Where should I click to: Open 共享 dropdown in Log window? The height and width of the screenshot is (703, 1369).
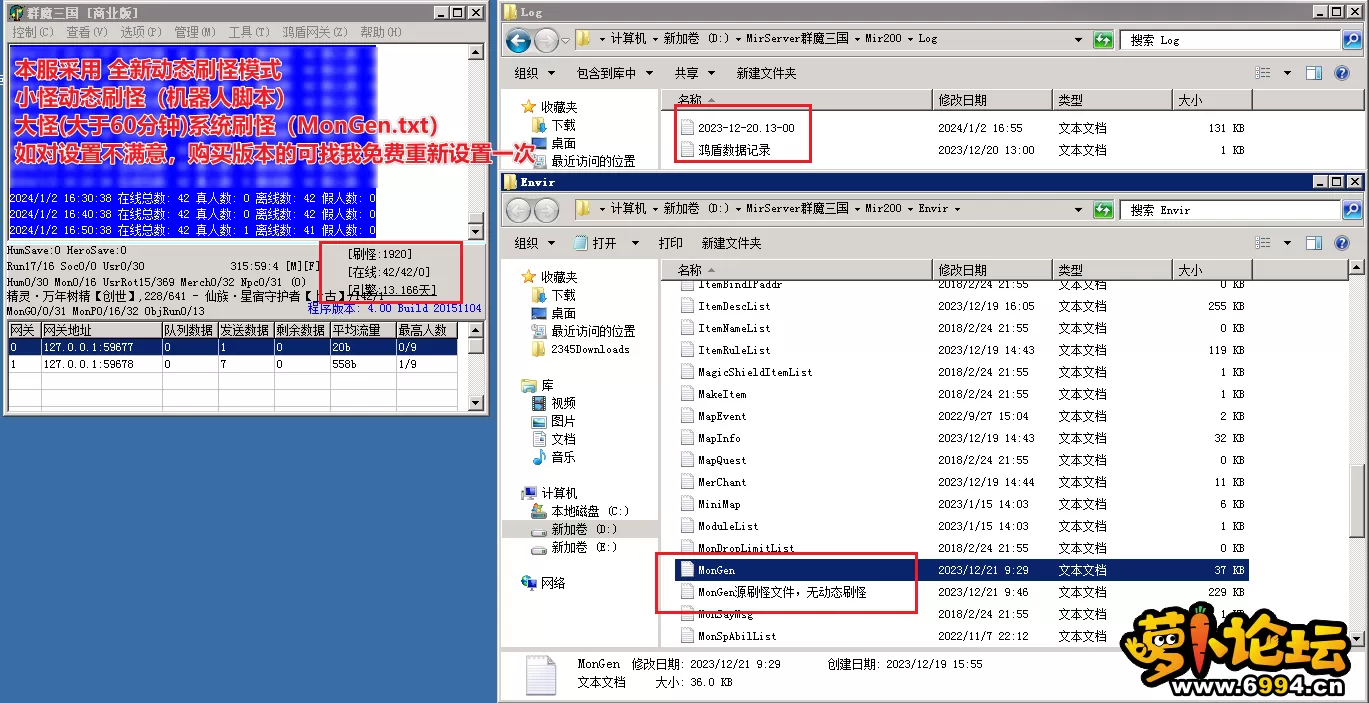coord(693,73)
